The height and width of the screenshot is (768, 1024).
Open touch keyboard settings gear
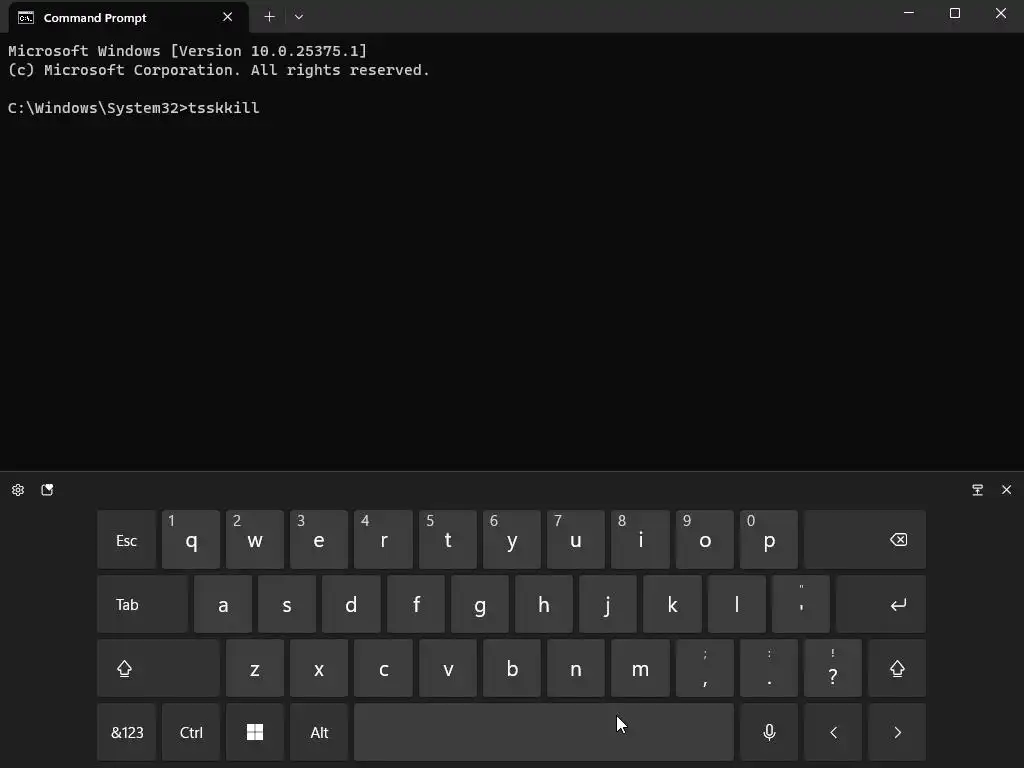pyautogui.click(x=18, y=490)
